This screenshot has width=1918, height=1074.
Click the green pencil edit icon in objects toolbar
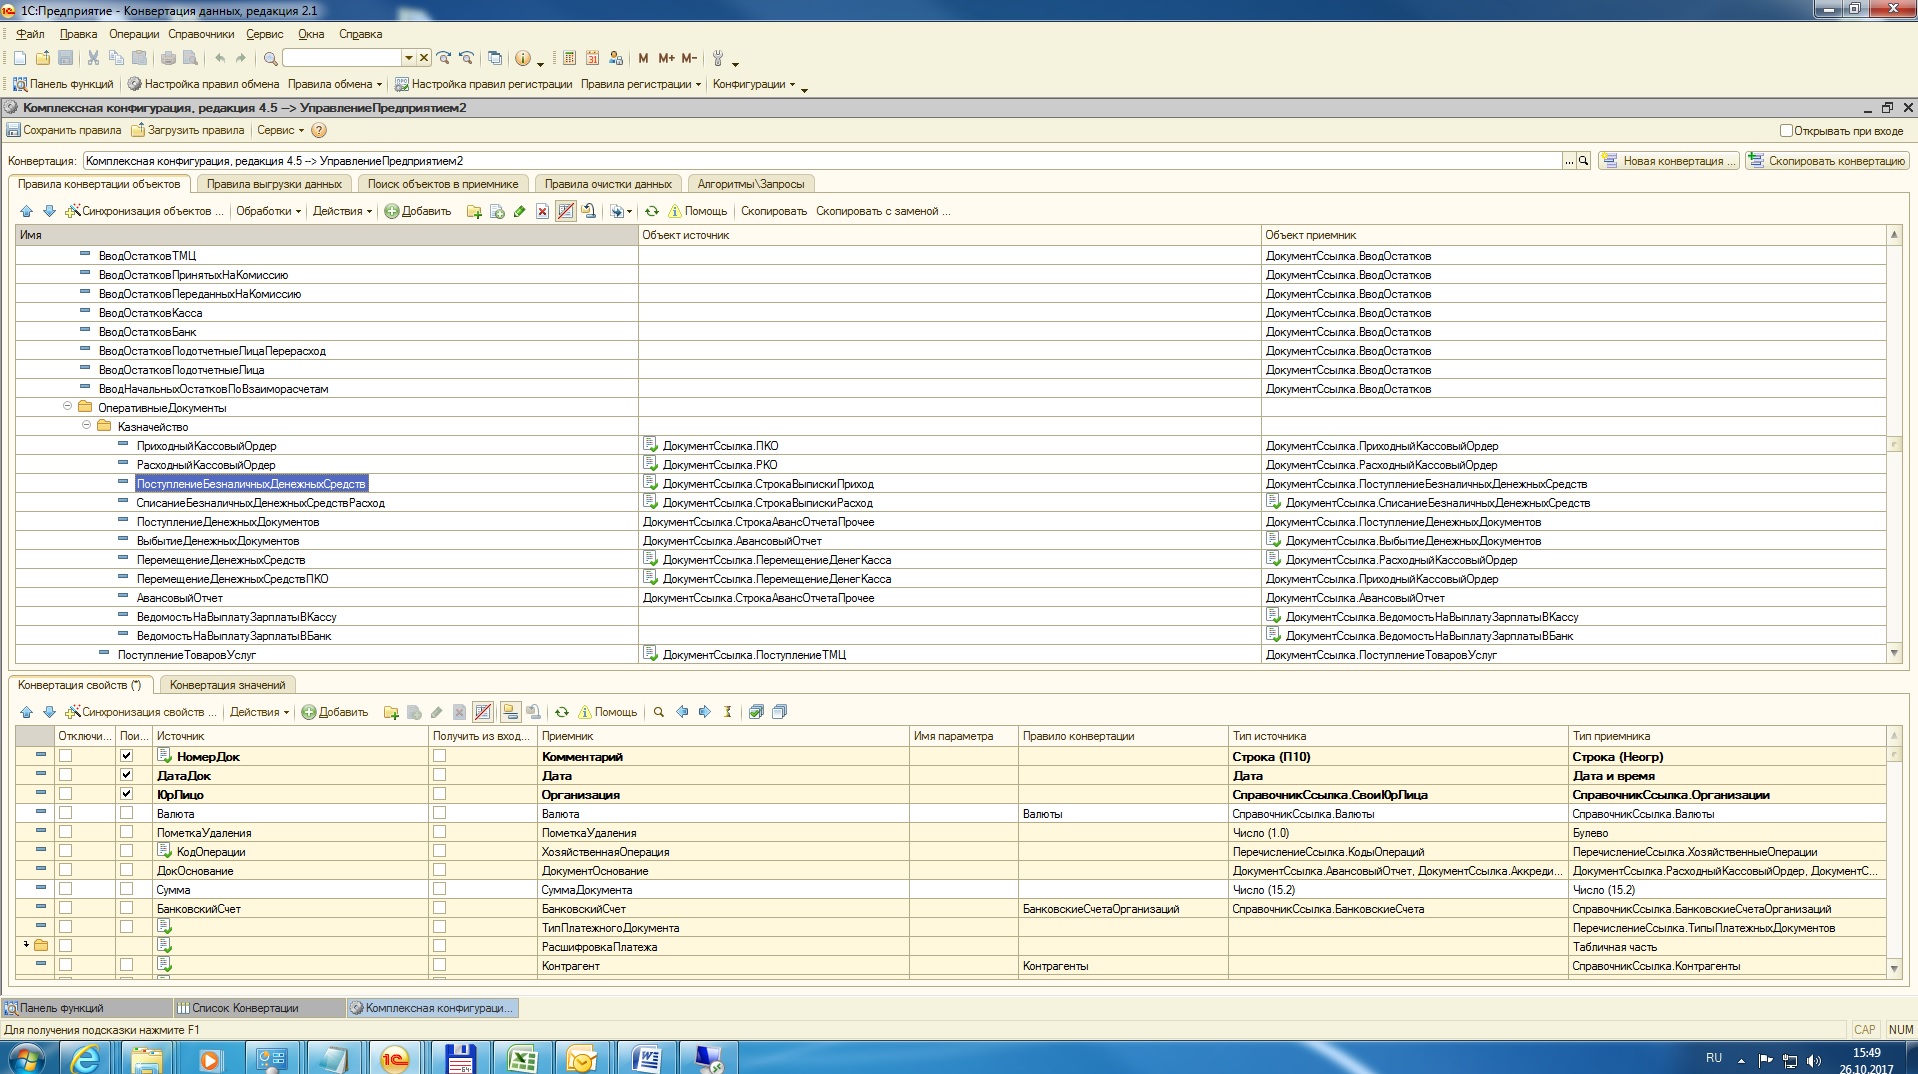click(519, 211)
